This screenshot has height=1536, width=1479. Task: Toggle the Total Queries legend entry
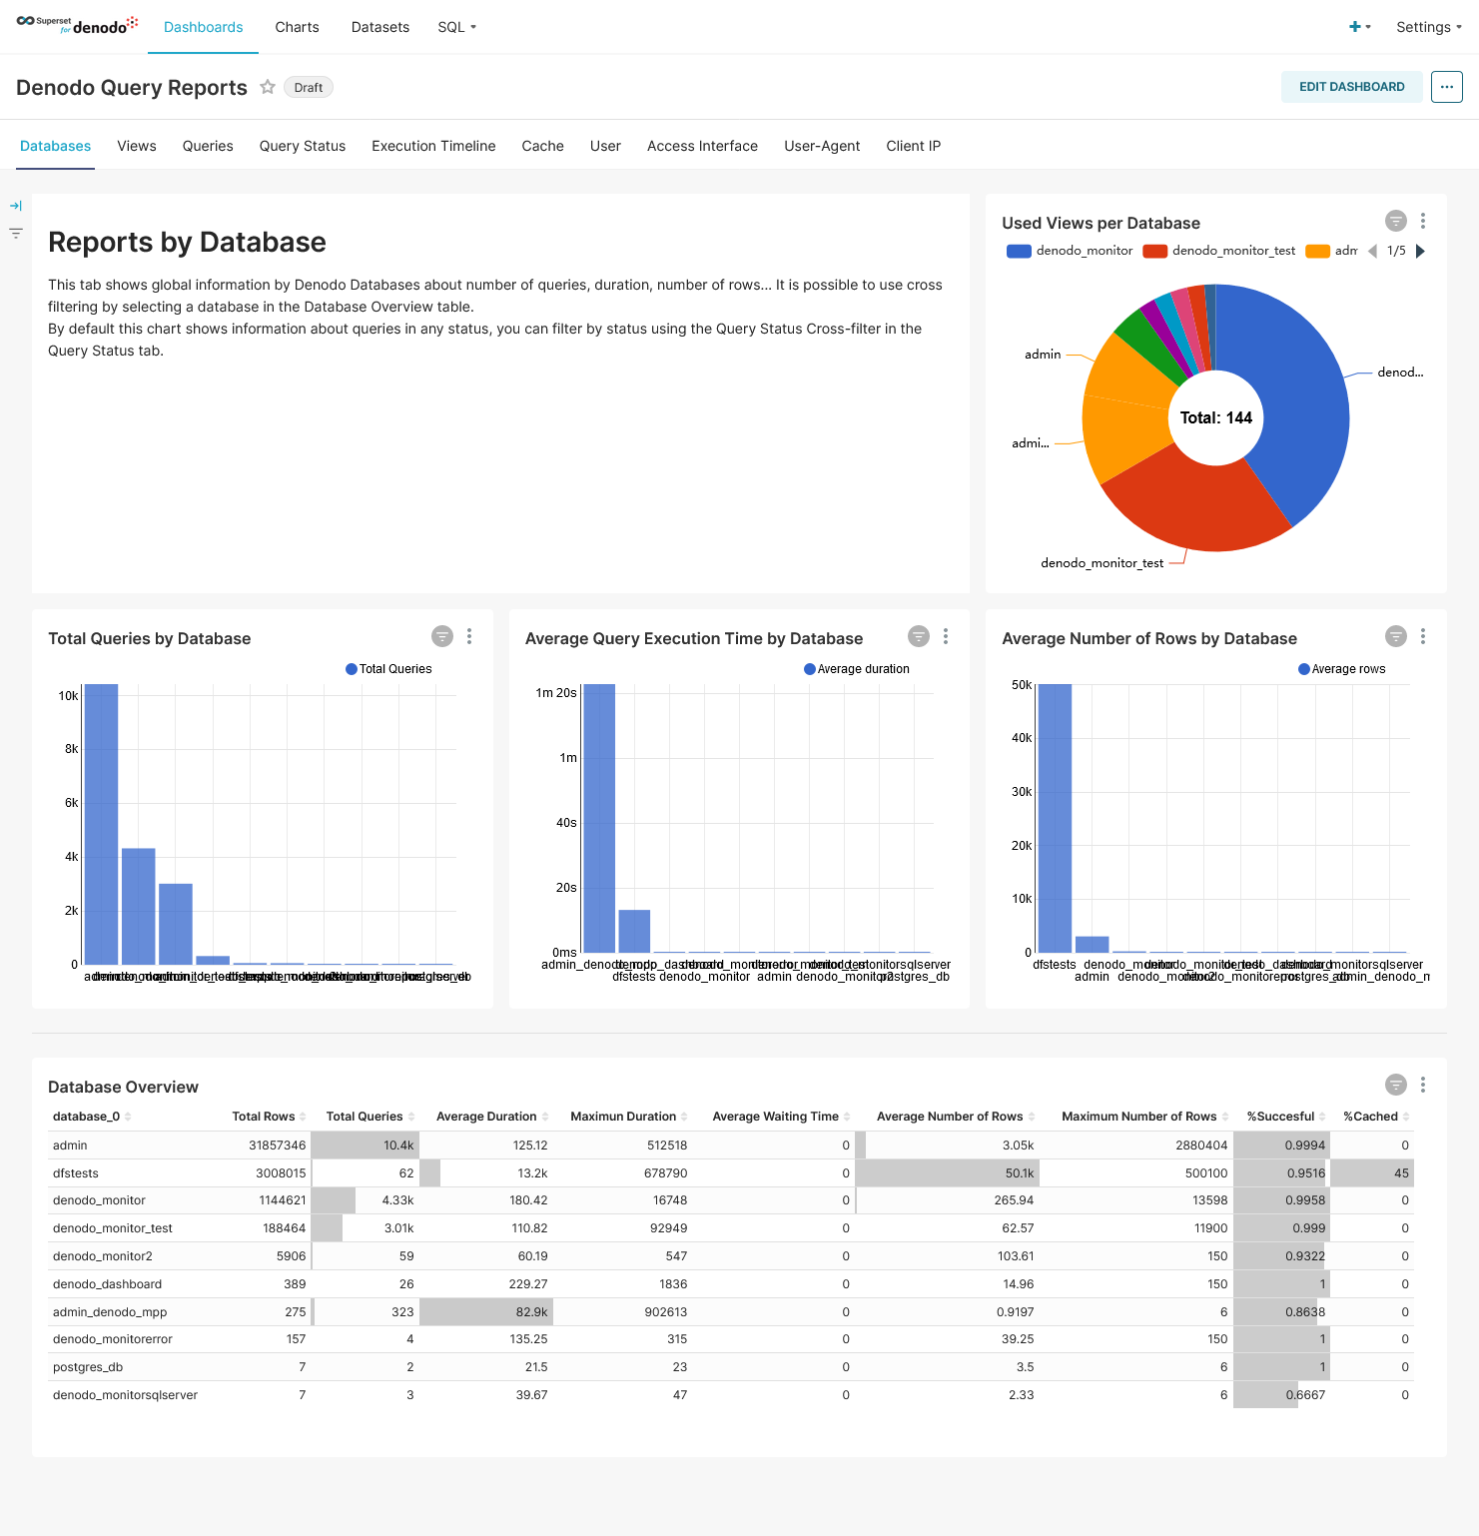pos(388,668)
